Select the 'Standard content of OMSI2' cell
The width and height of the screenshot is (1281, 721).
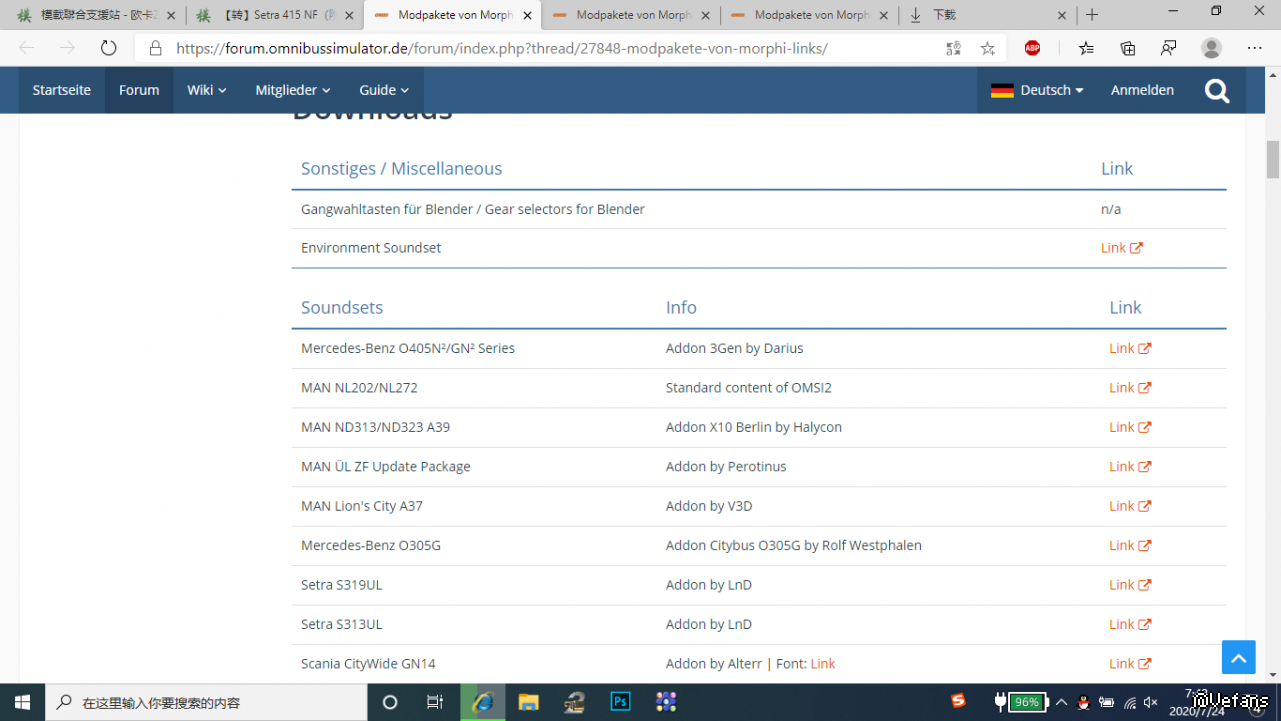click(749, 388)
